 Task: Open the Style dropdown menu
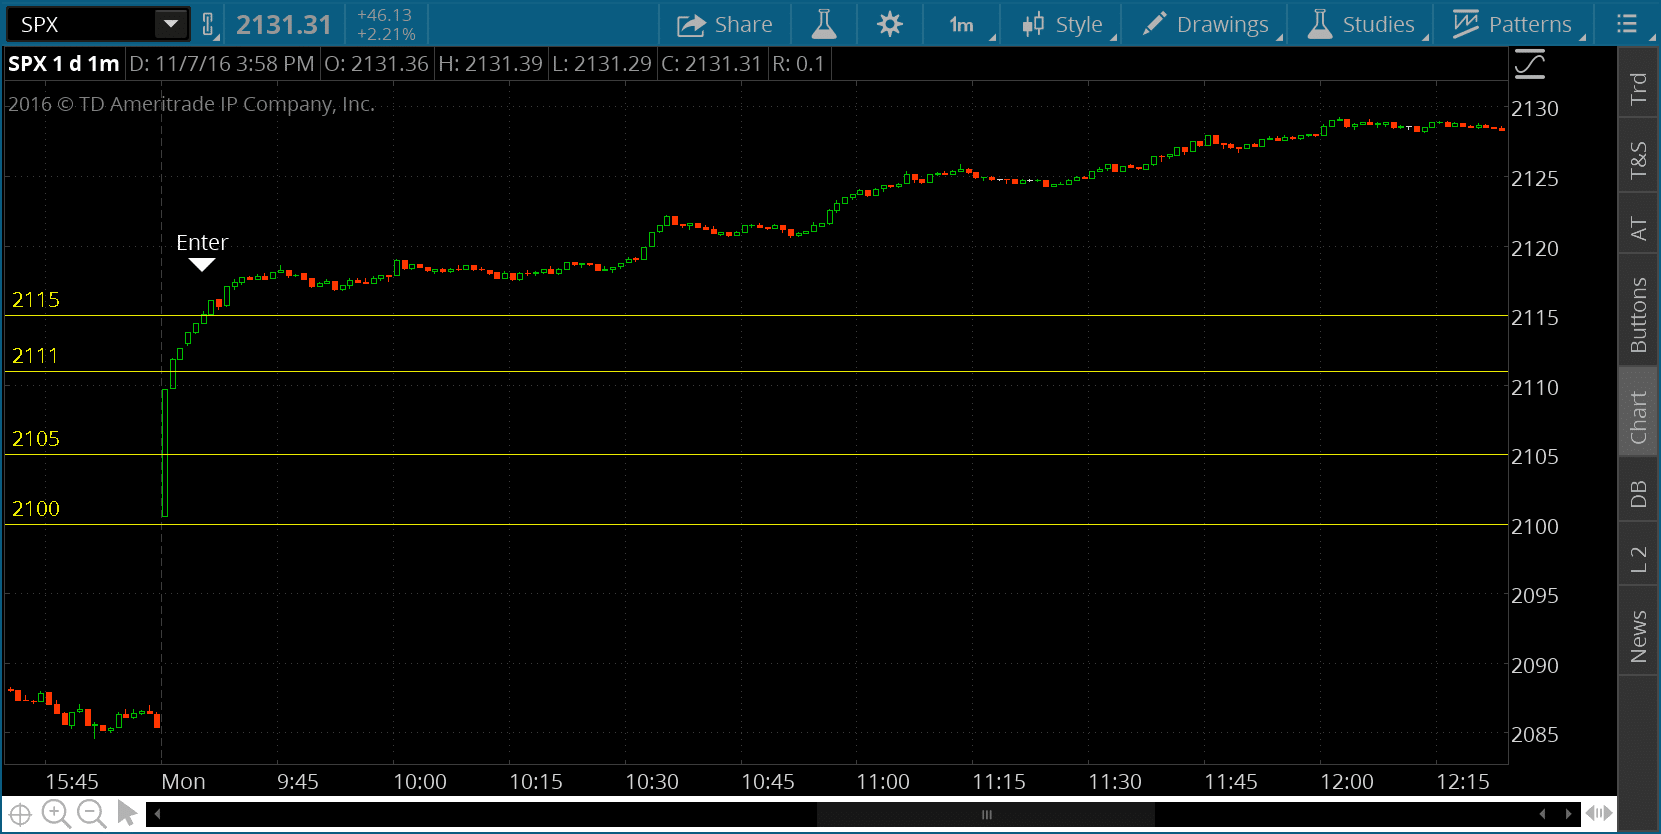(1062, 24)
